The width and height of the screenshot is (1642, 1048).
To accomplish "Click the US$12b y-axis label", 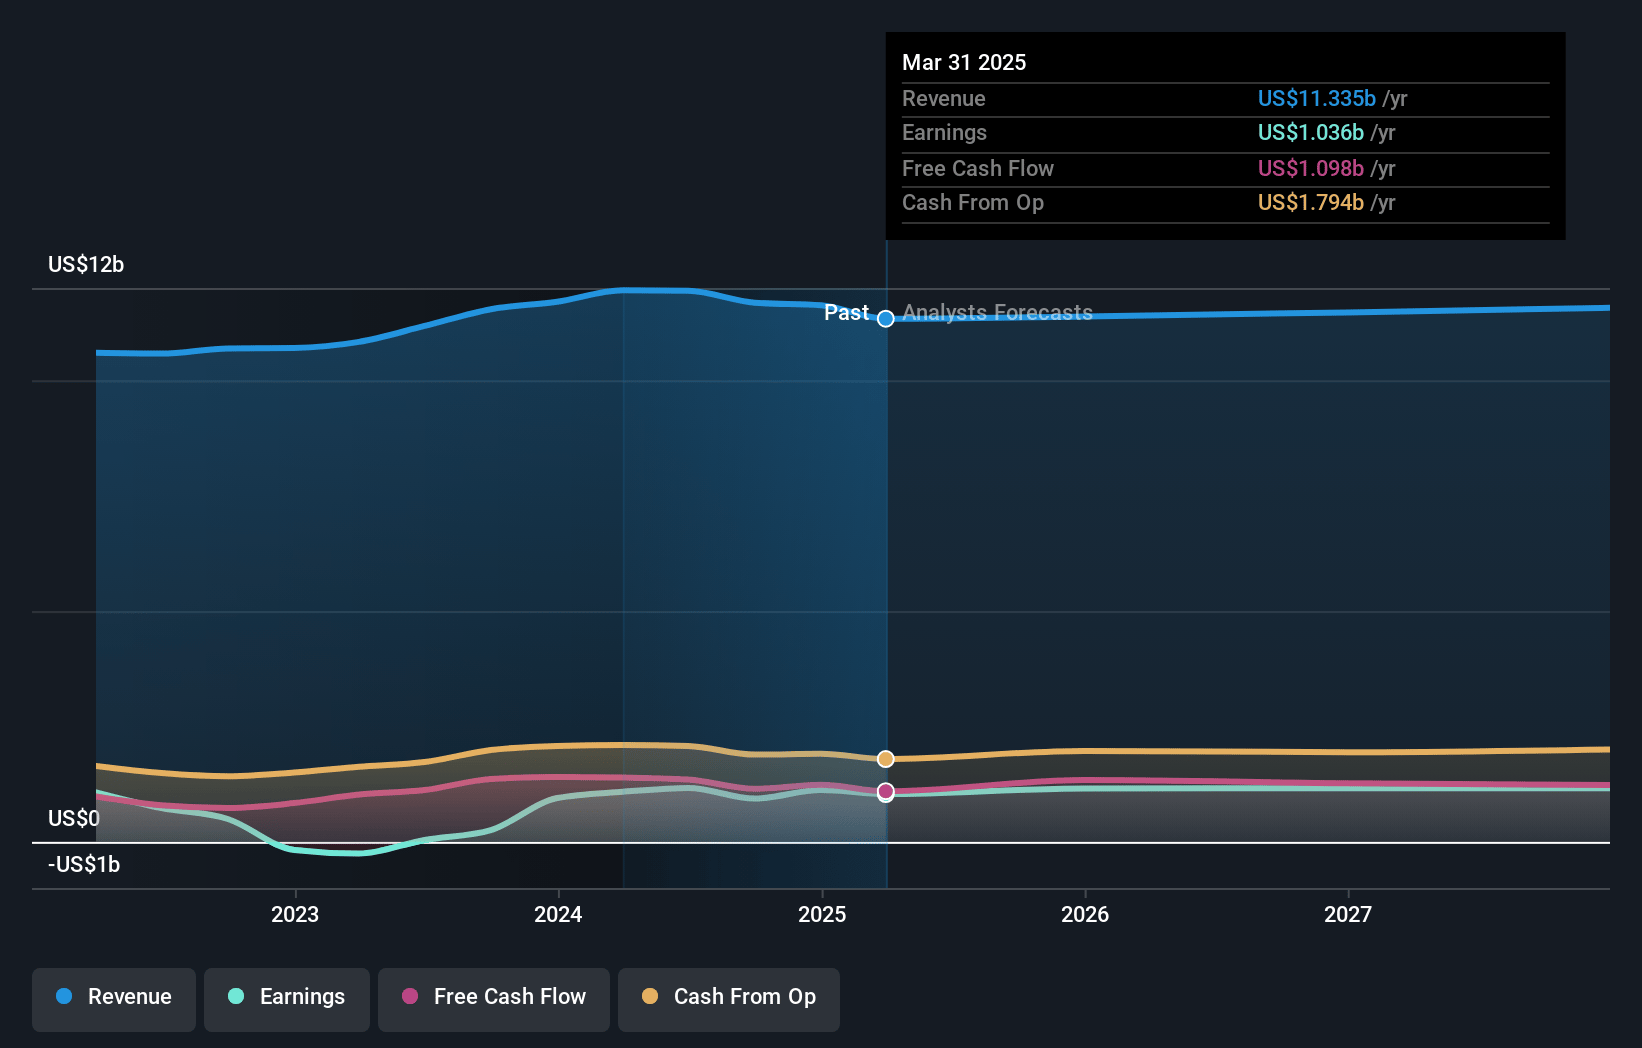I will click(86, 264).
